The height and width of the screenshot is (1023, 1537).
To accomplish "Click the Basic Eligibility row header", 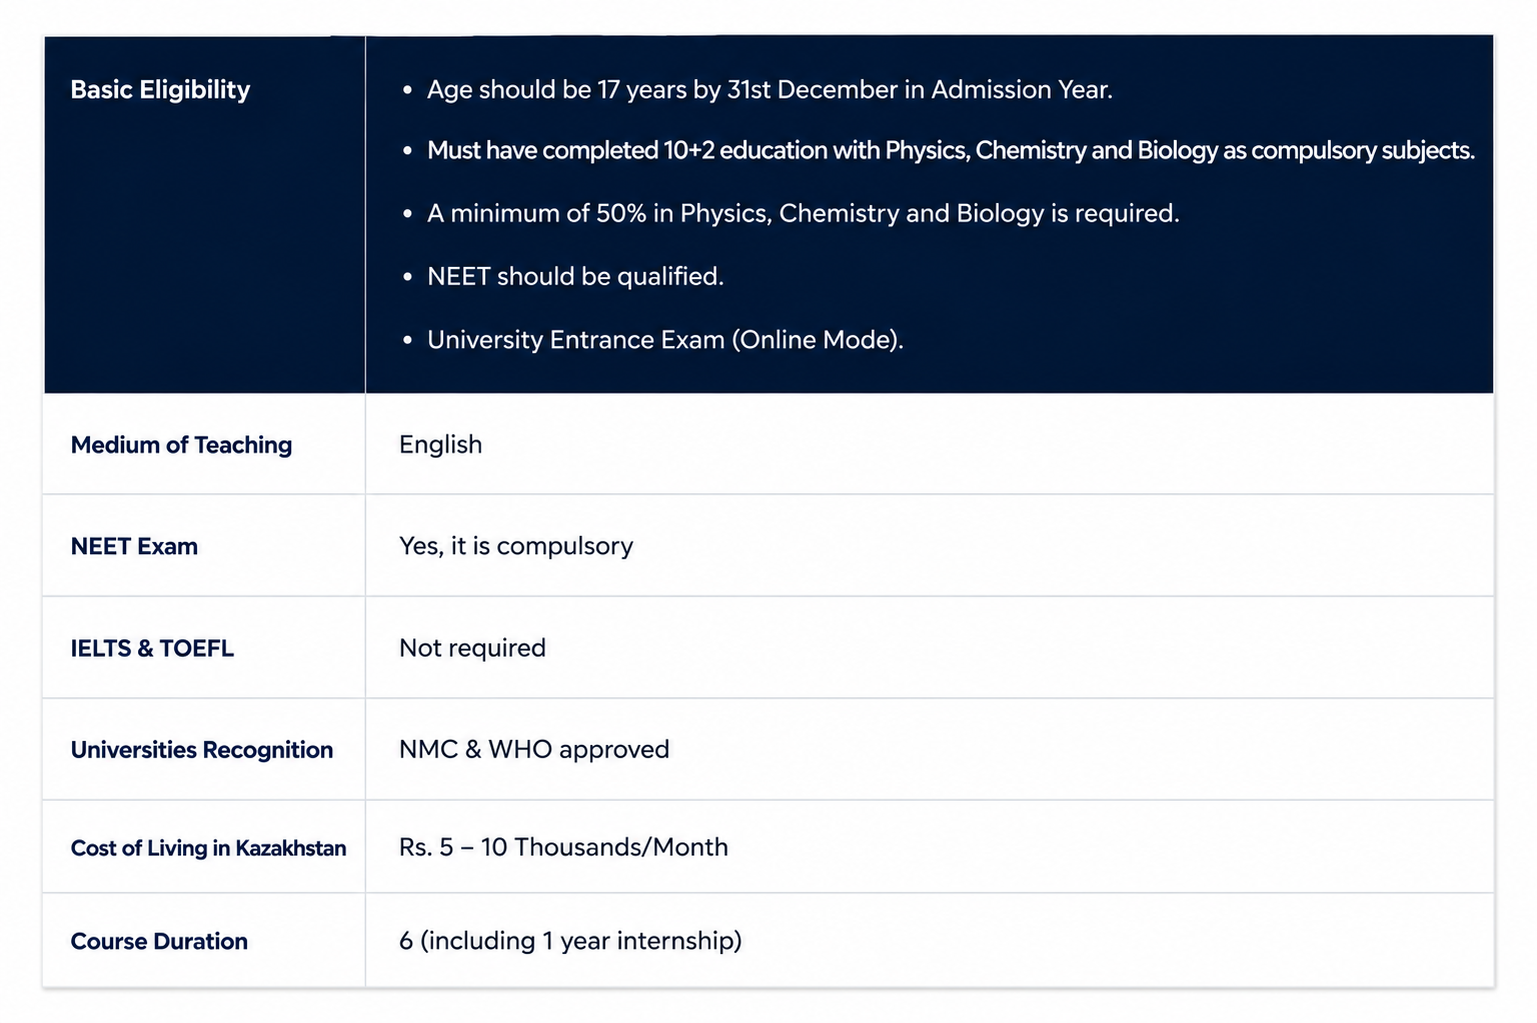I will 160,90.
